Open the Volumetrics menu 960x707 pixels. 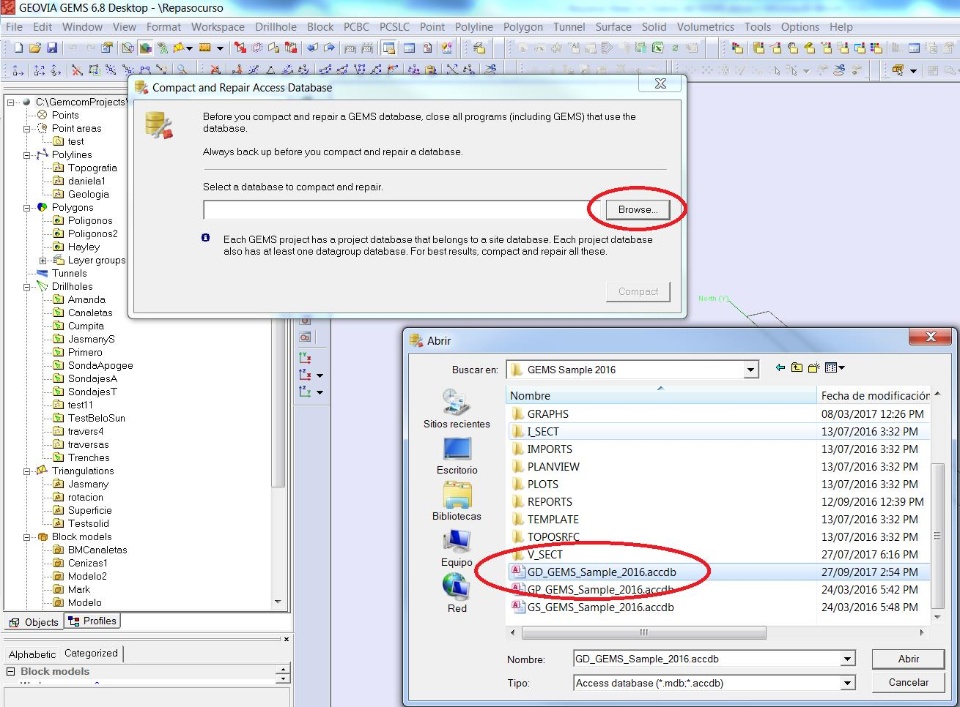coord(705,27)
